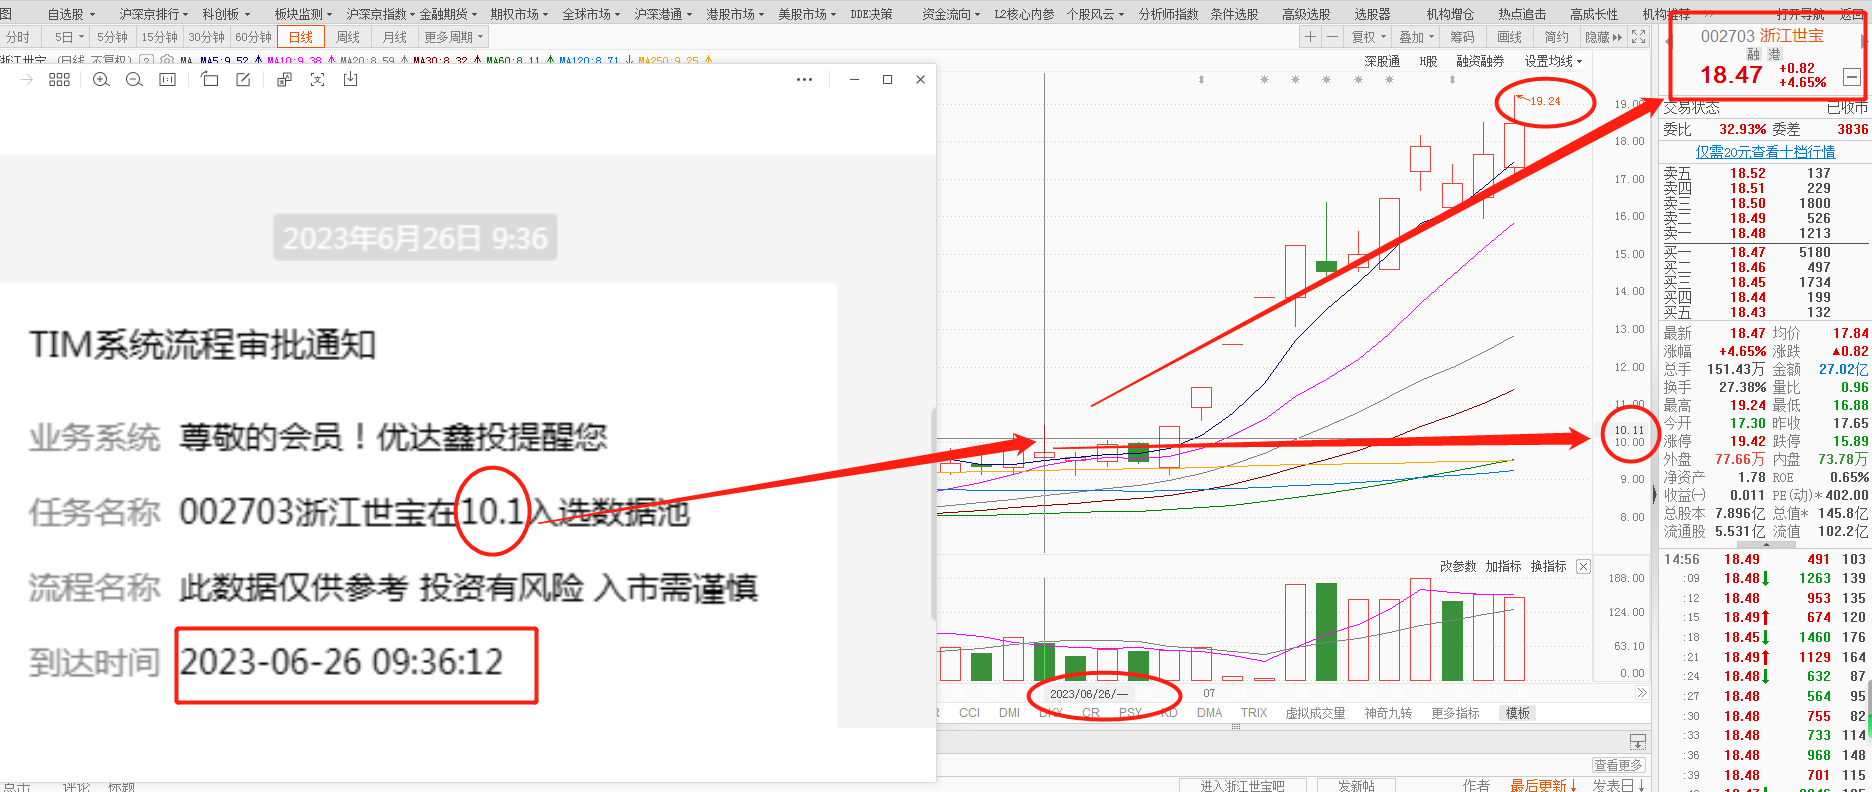Expand the 科创板 dropdown
Viewport: 1872px width, 792px height.
(x=225, y=14)
